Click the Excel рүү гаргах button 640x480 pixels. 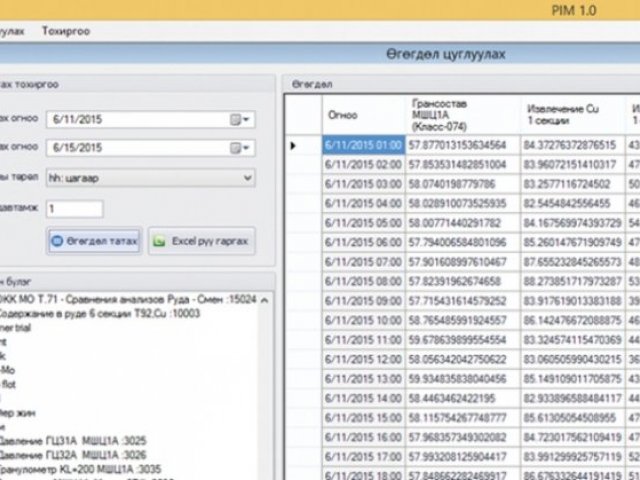202,241
